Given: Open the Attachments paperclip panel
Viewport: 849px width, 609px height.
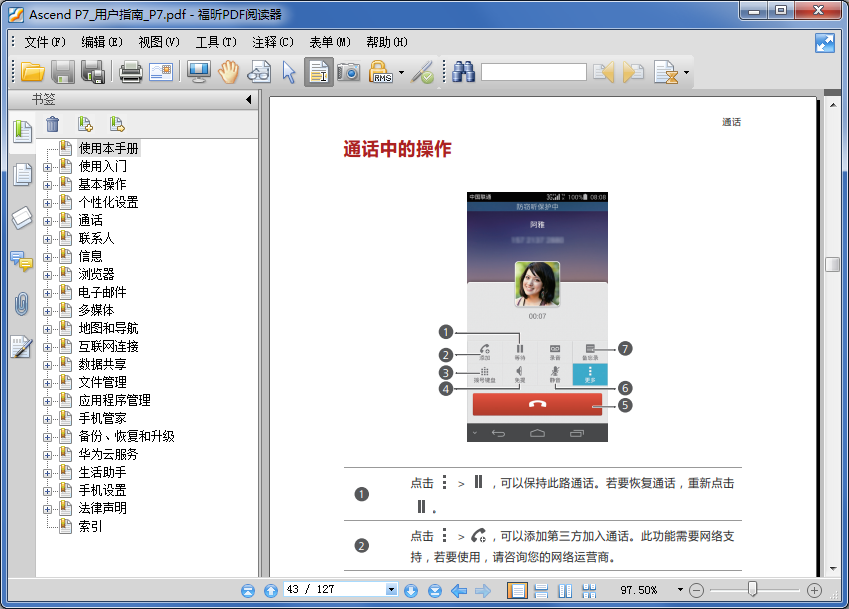Looking at the screenshot, I should pyautogui.click(x=22, y=304).
